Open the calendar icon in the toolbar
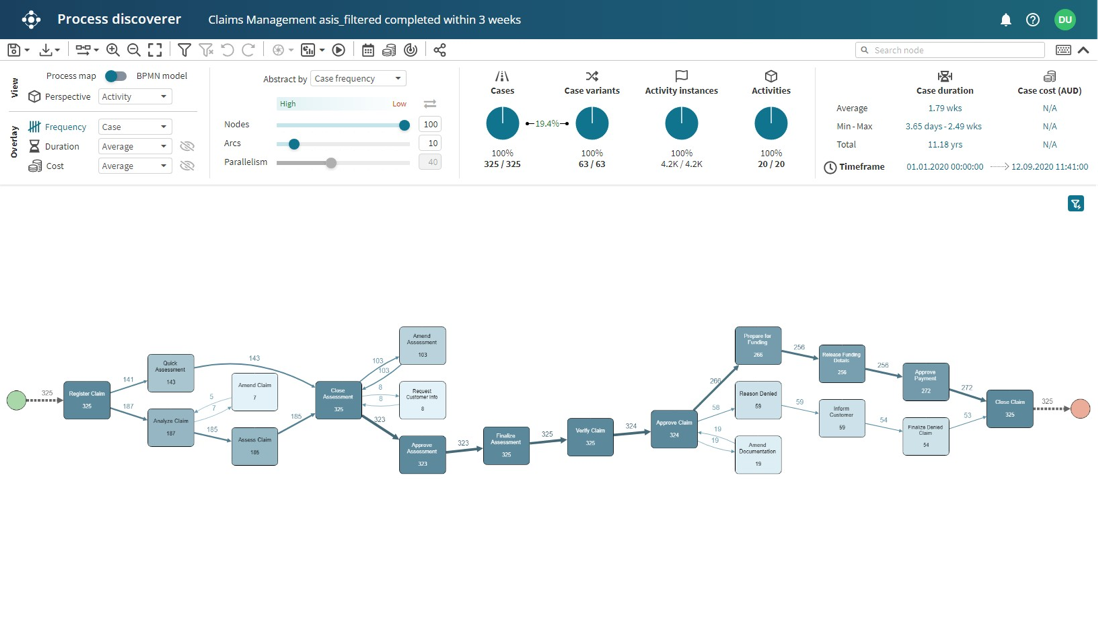This screenshot has width=1099, height=624. [368, 50]
